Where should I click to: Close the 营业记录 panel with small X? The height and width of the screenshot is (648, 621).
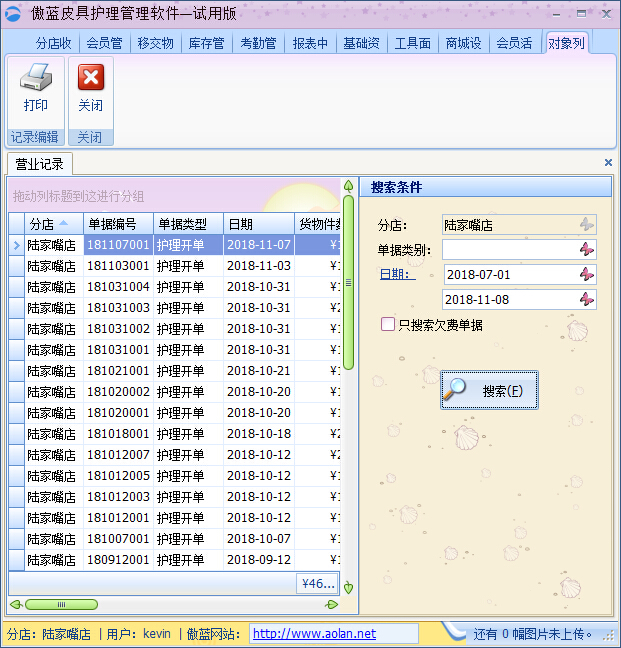(608, 162)
